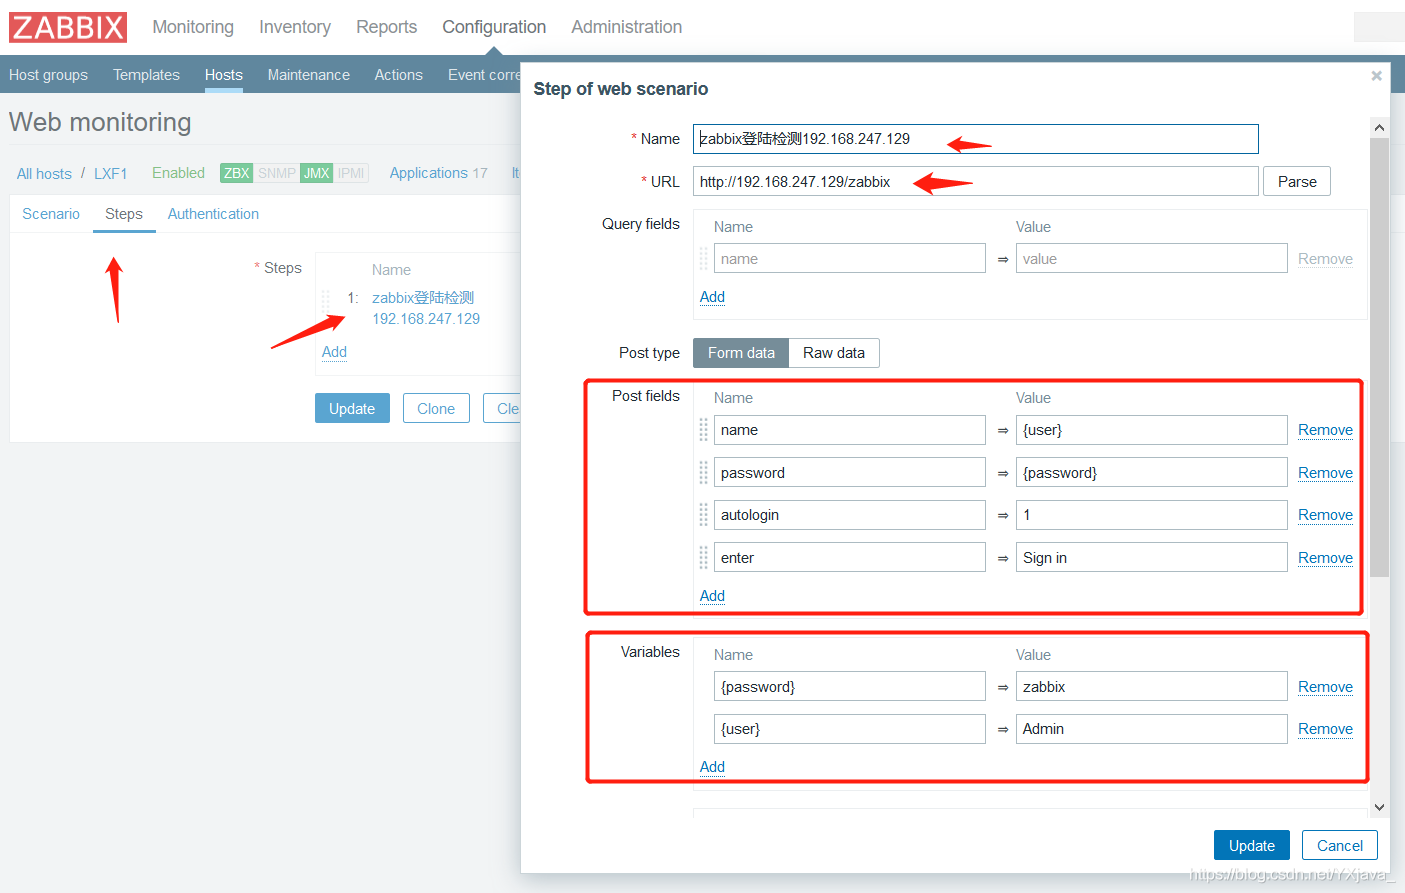Screen dimensions: 1405x893
Task: Go to Actions submenu
Action: (398, 75)
